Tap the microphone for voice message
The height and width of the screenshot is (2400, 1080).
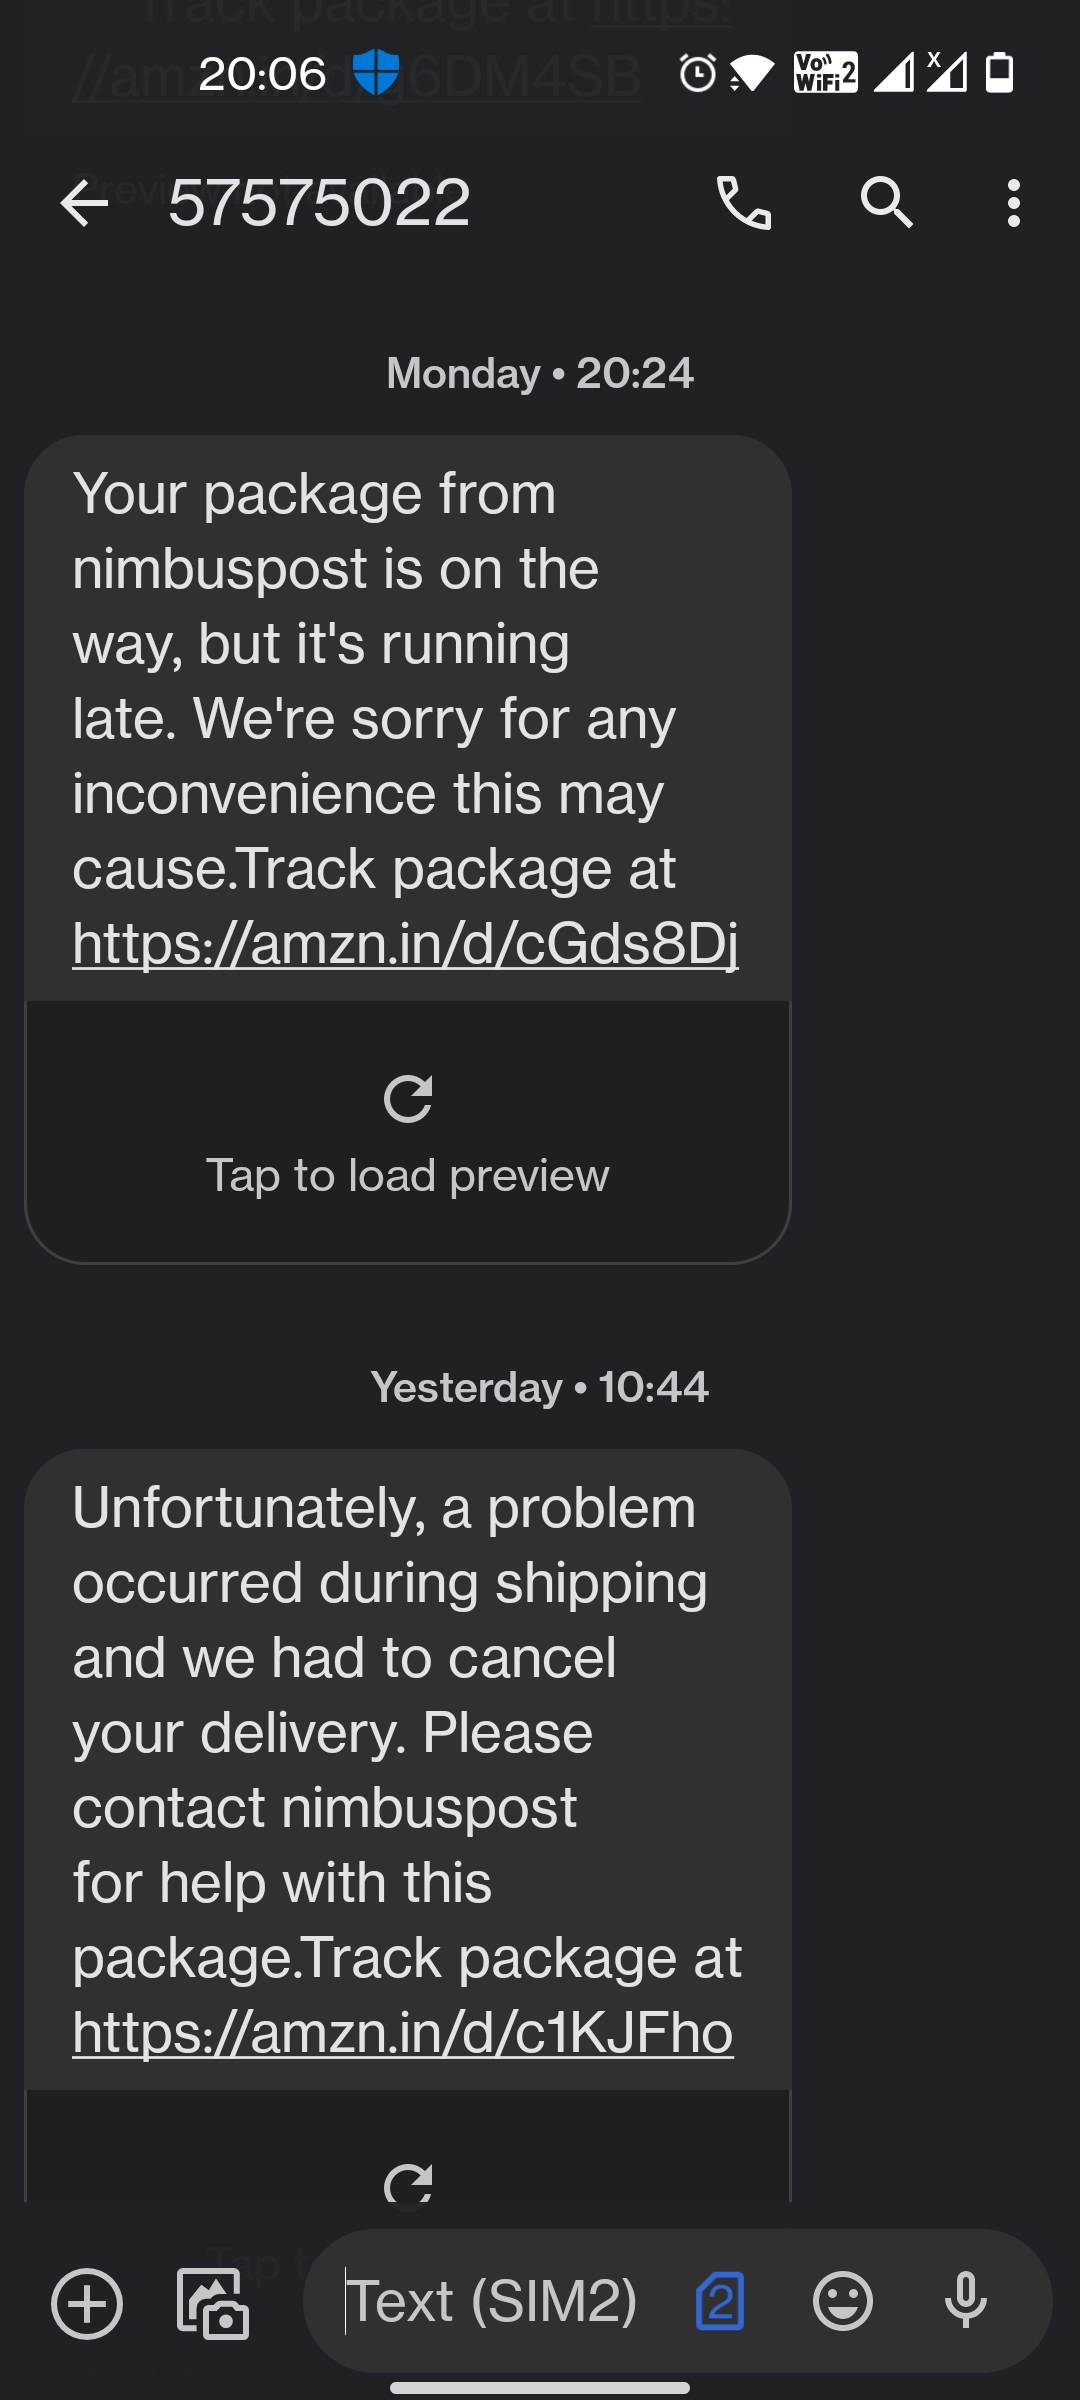tap(965, 2302)
